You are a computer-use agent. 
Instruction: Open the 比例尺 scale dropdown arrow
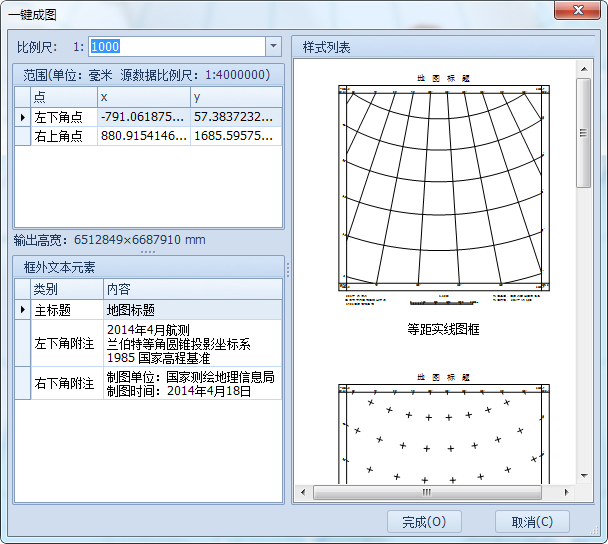[x=273, y=46]
